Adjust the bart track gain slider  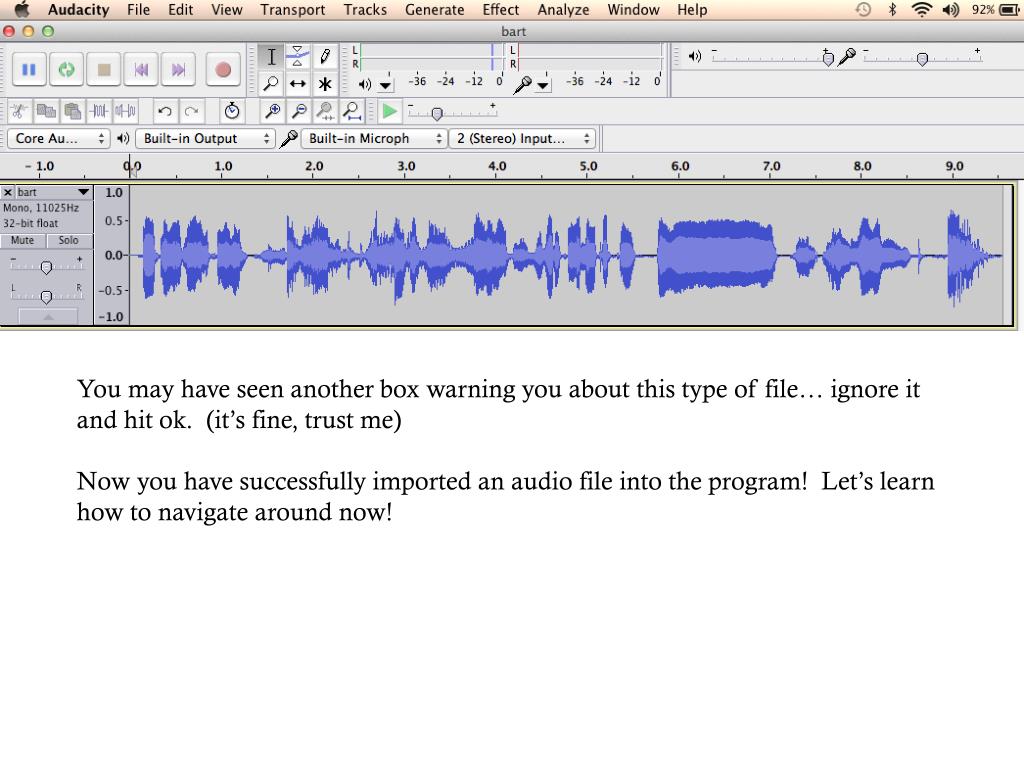(46, 267)
